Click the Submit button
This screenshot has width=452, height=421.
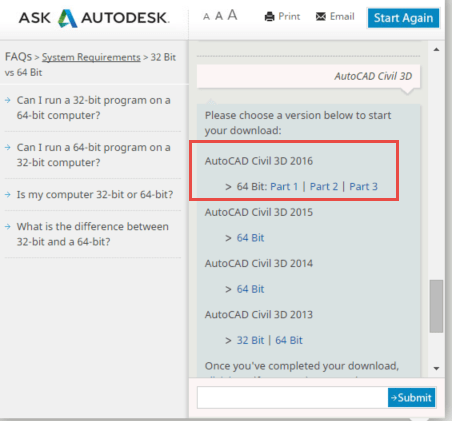(412, 397)
